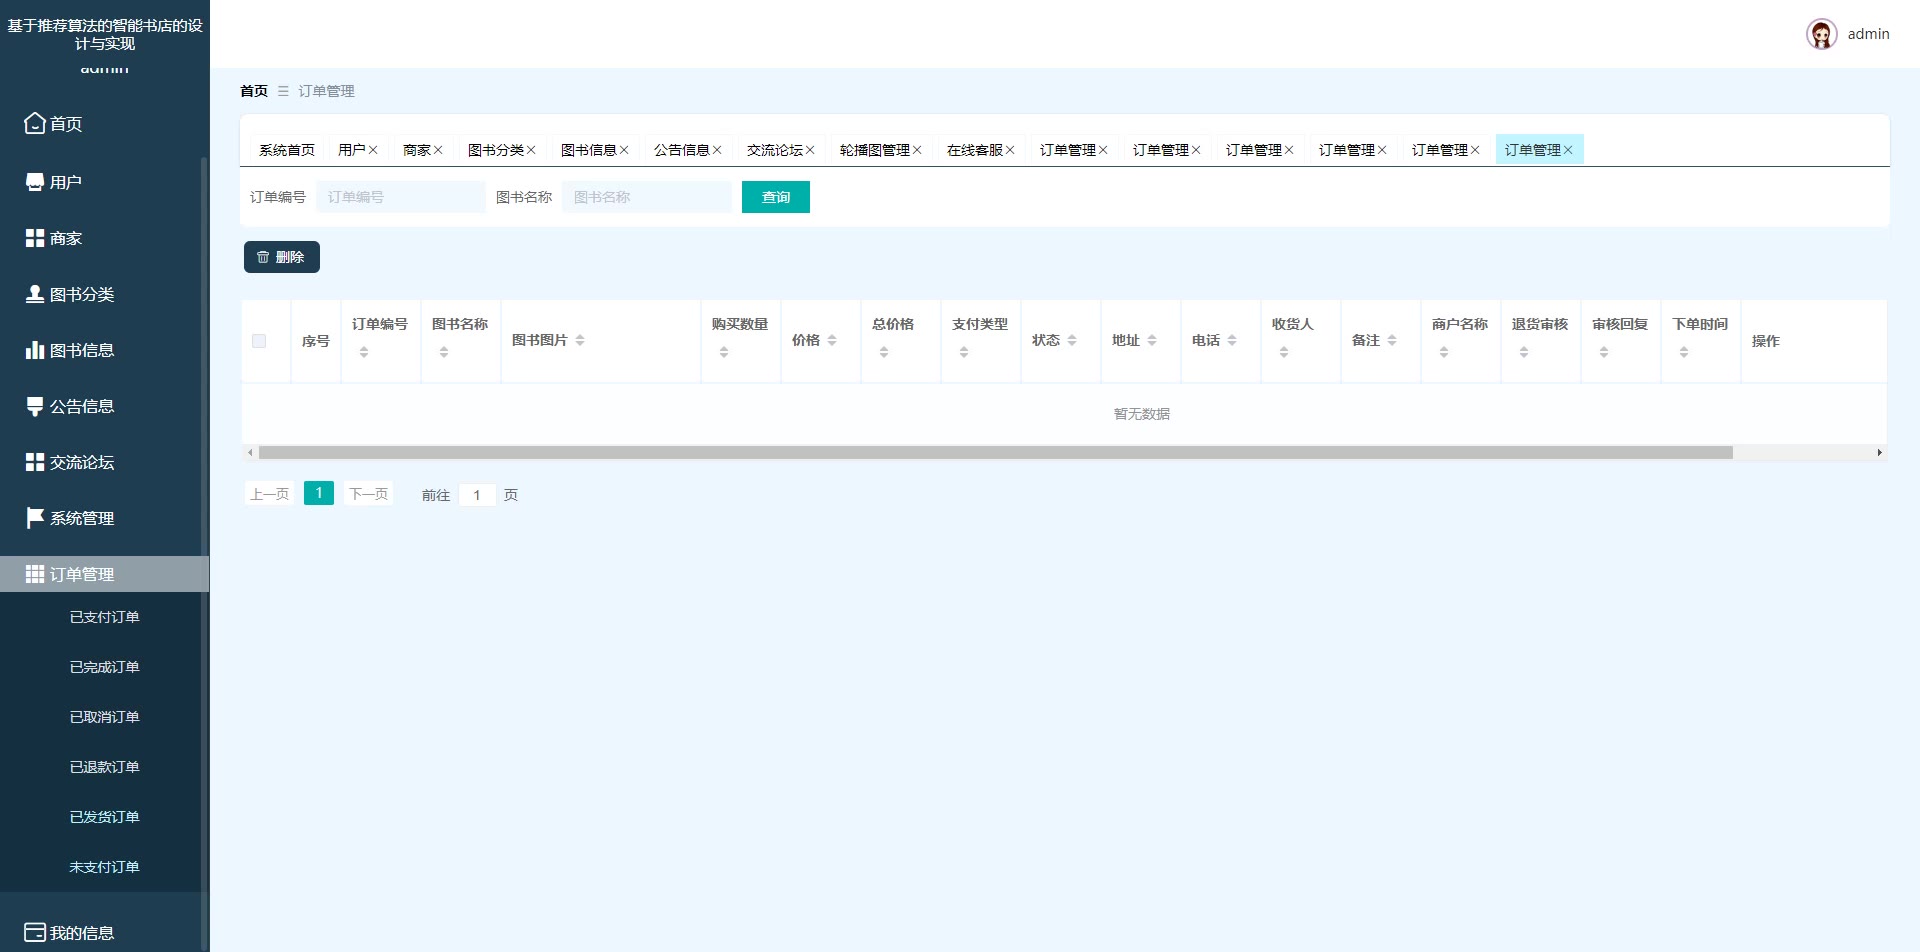
Task: Click the 我的信息 card icon
Action: tap(35, 932)
